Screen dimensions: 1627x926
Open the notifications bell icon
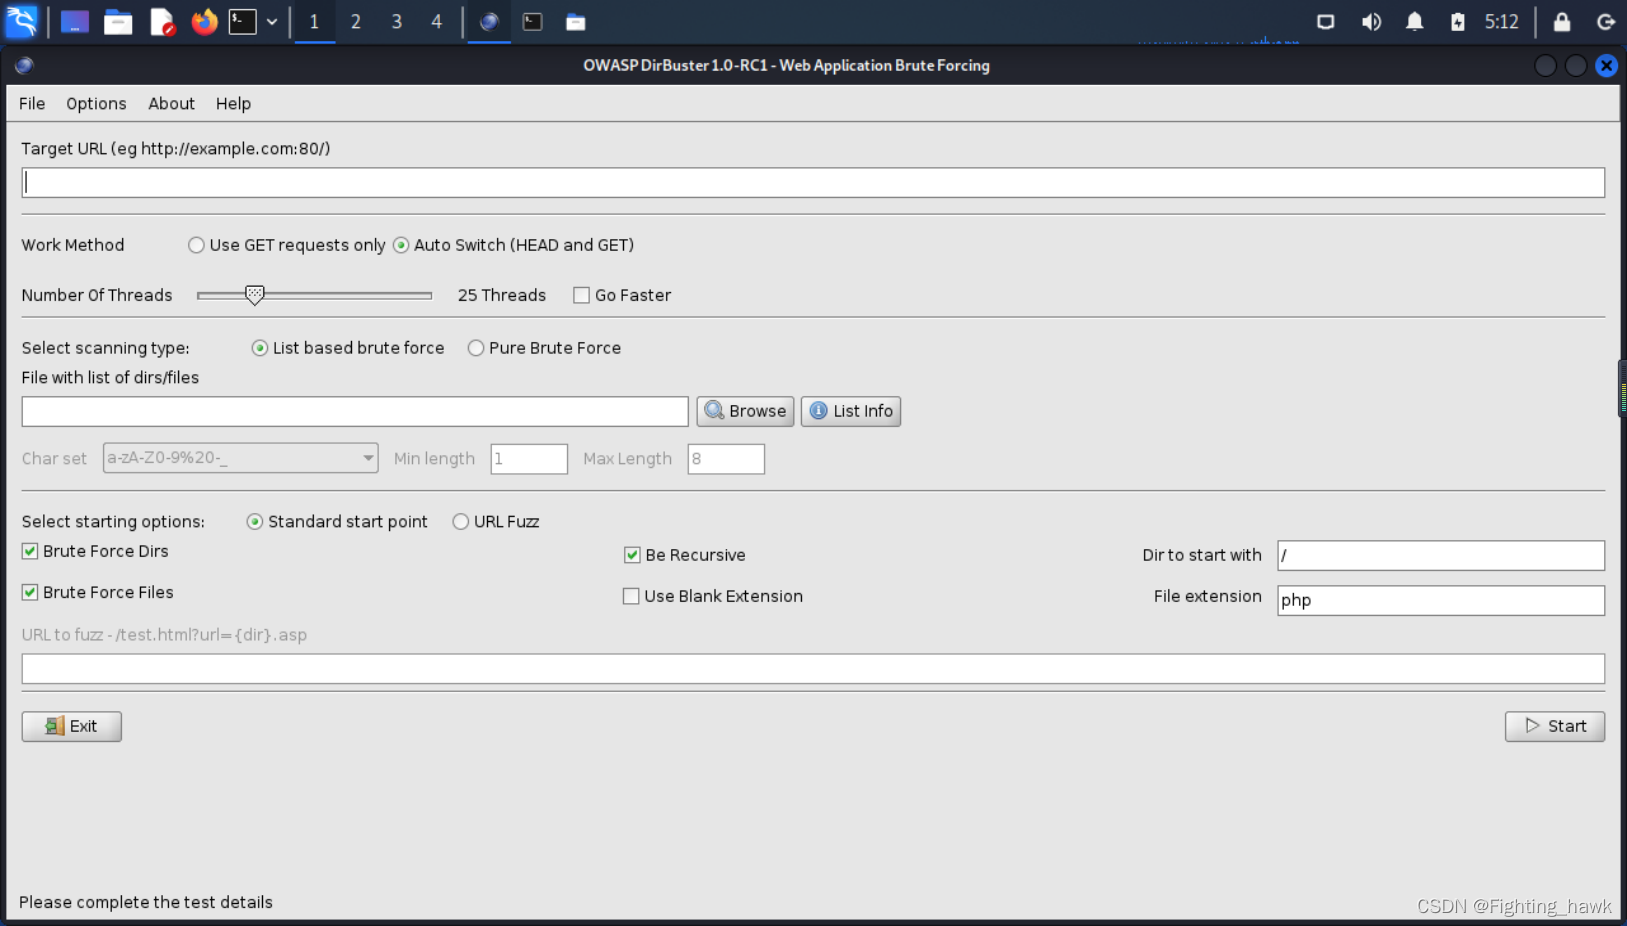[1414, 22]
